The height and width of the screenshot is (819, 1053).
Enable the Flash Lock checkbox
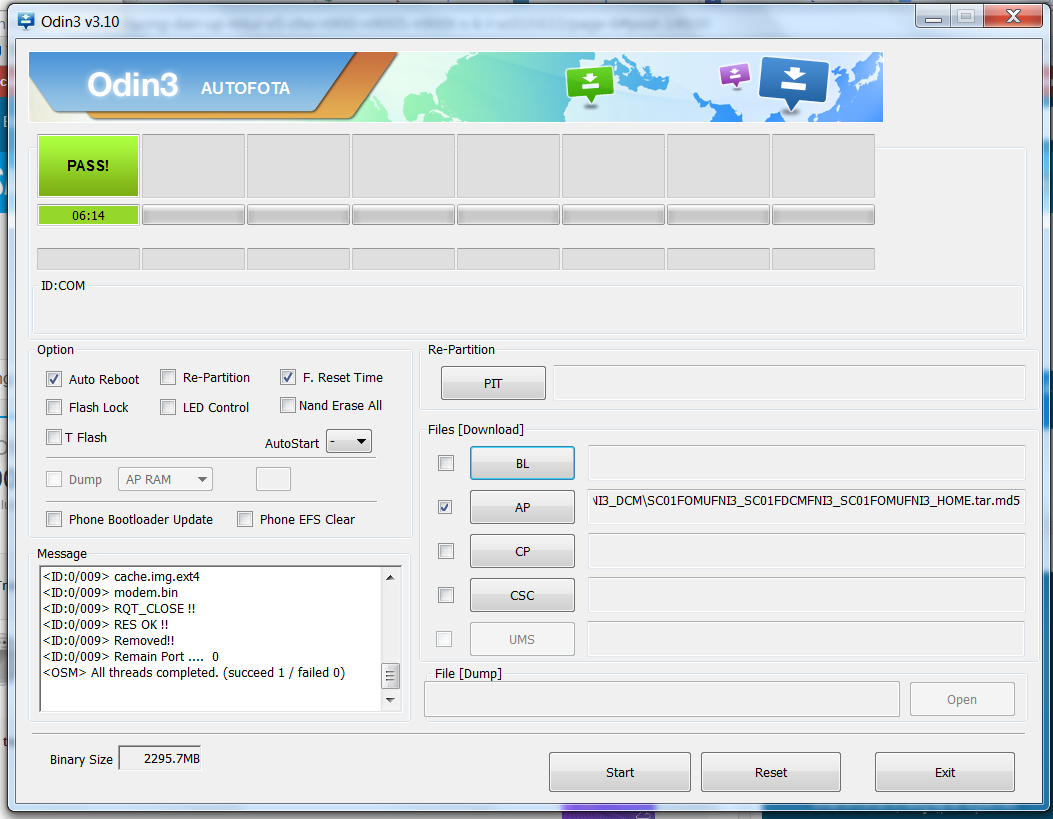(x=54, y=407)
